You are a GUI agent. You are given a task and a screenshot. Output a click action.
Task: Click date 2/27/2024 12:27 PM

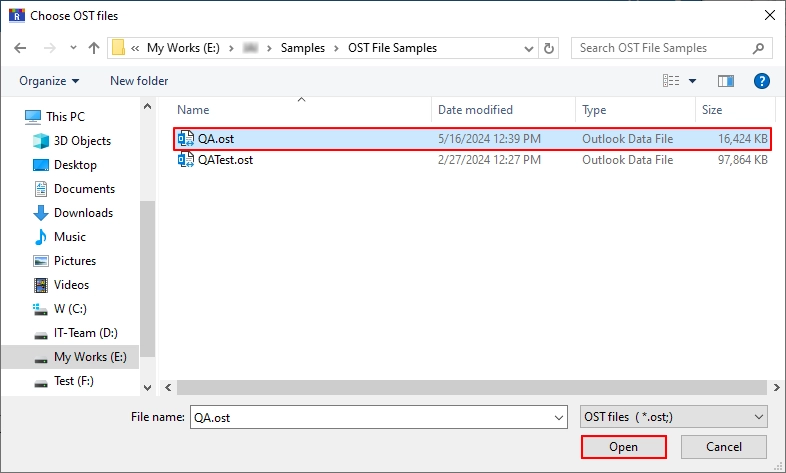click(489, 160)
